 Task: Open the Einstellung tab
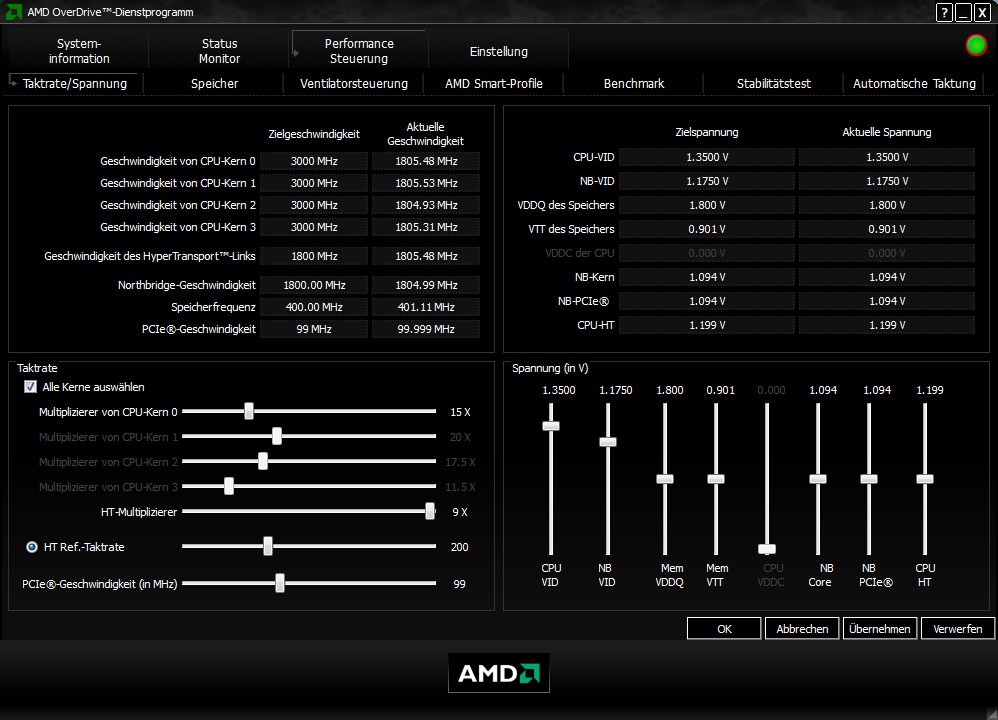coord(498,52)
